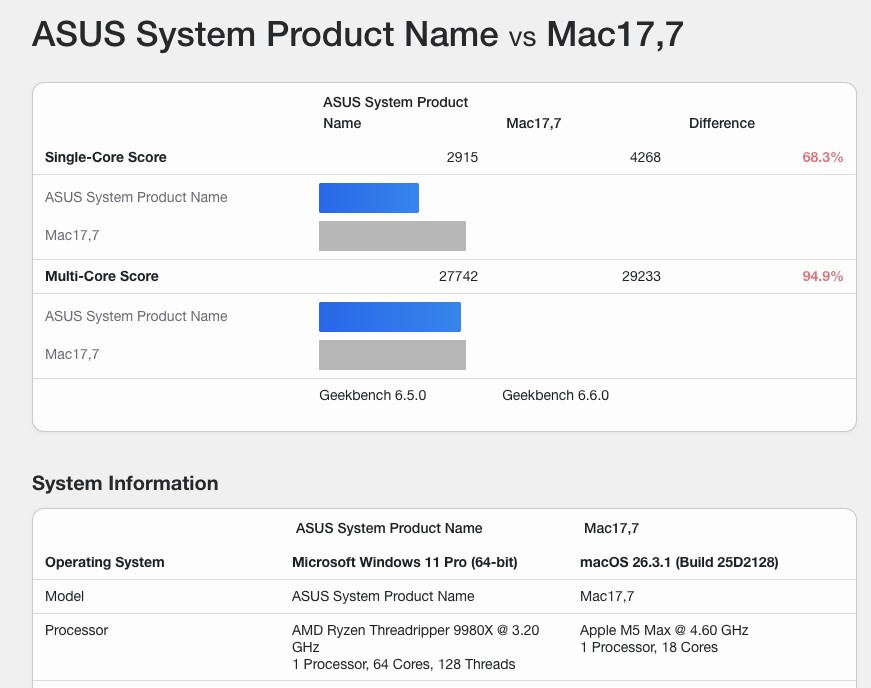The height and width of the screenshot is (688, 871).
Task: Click the gray Mac17,7 Multi-Core score bar
Action: point(392,354)
